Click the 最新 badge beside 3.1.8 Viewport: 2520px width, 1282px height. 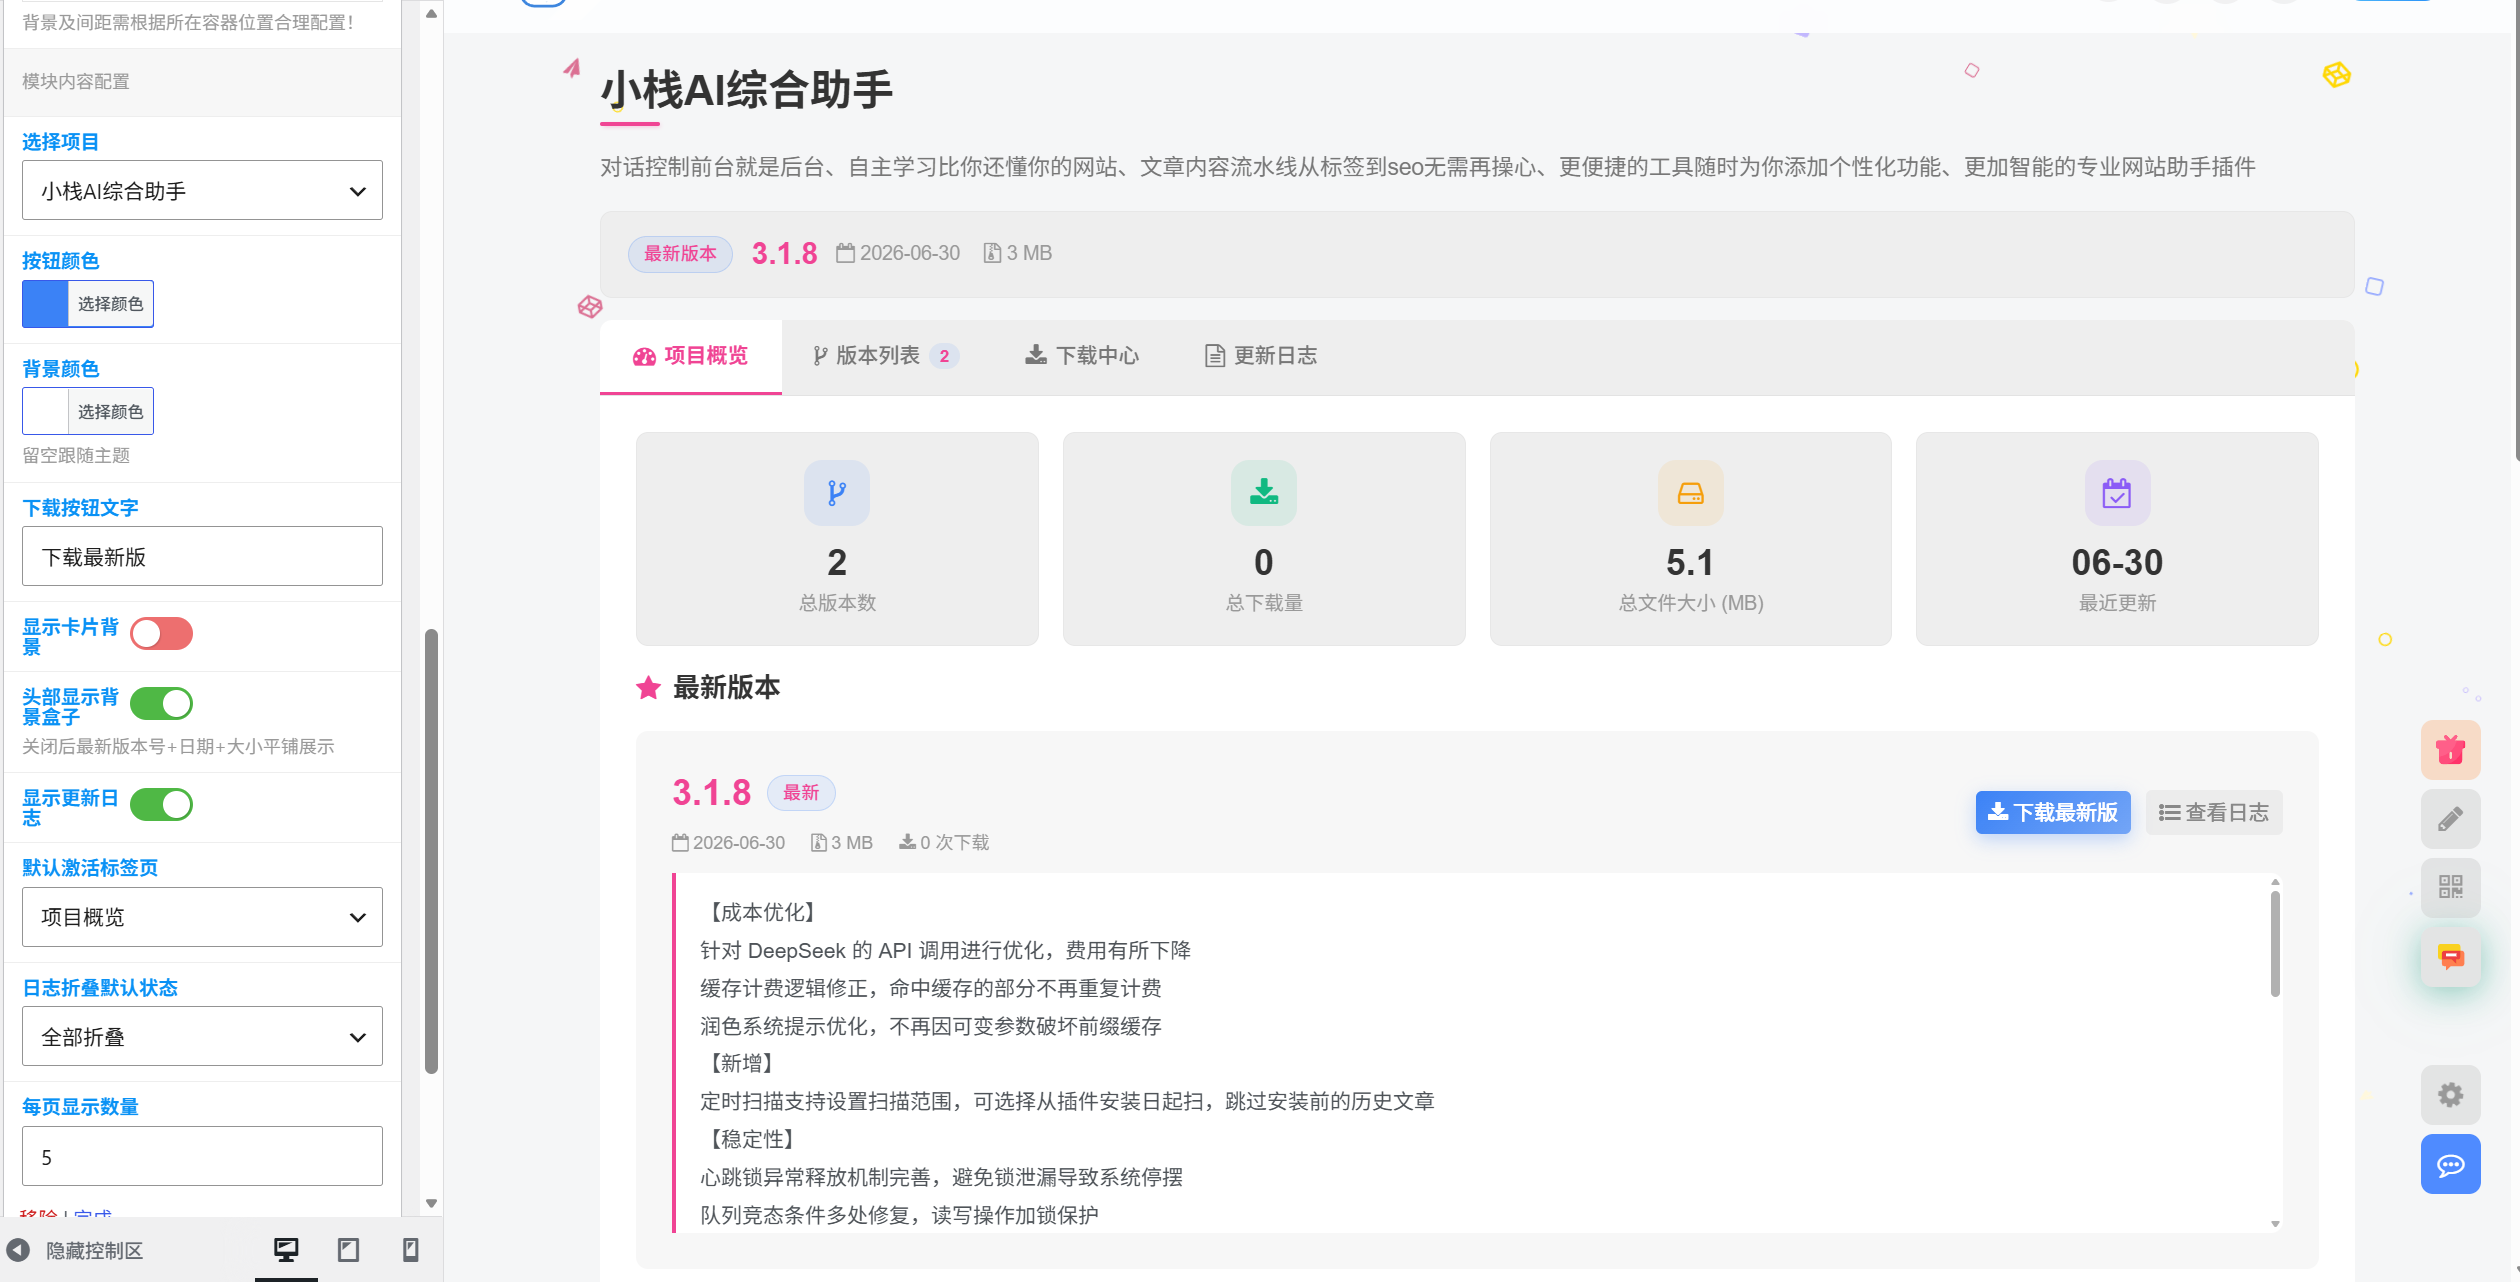point(801,793)
